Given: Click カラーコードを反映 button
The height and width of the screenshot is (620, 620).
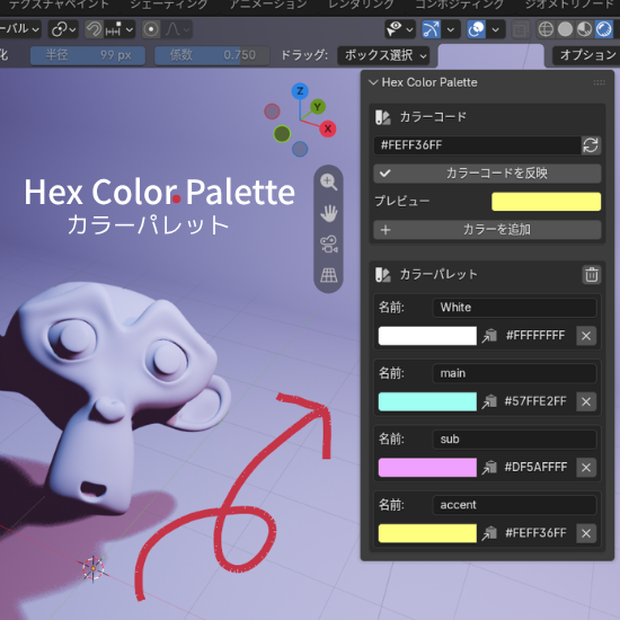Looking at the screenshot, I should (x=487, y=173).
